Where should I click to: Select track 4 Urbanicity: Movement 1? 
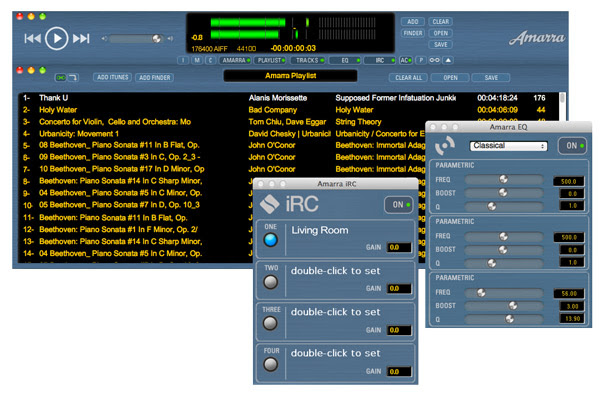point(223,134)
